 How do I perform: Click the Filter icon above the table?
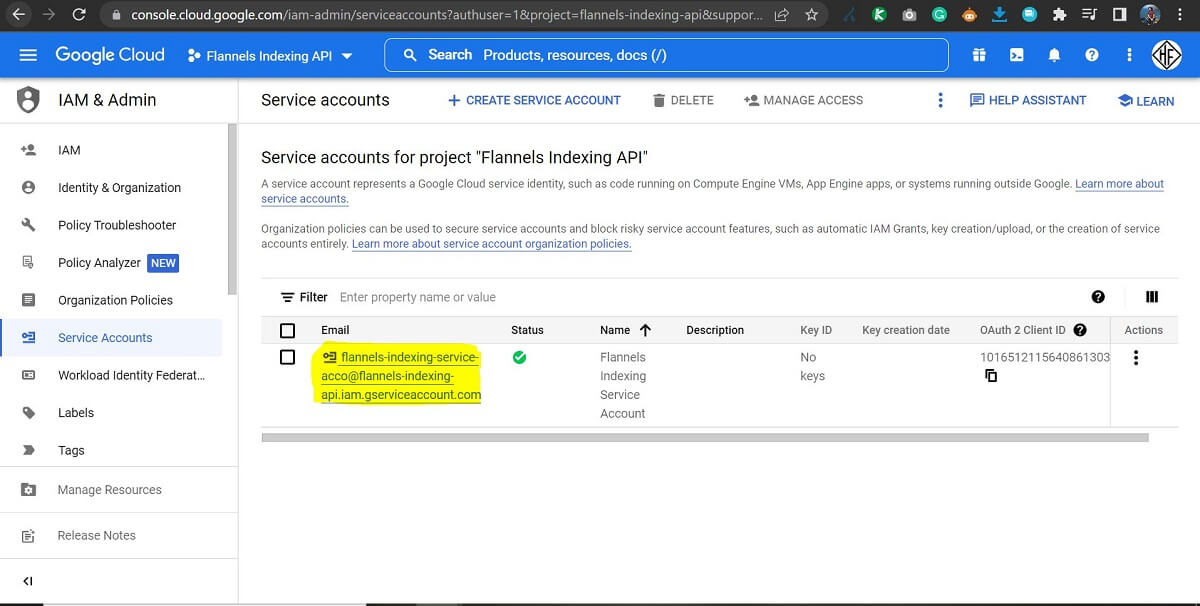pos(288,297)
